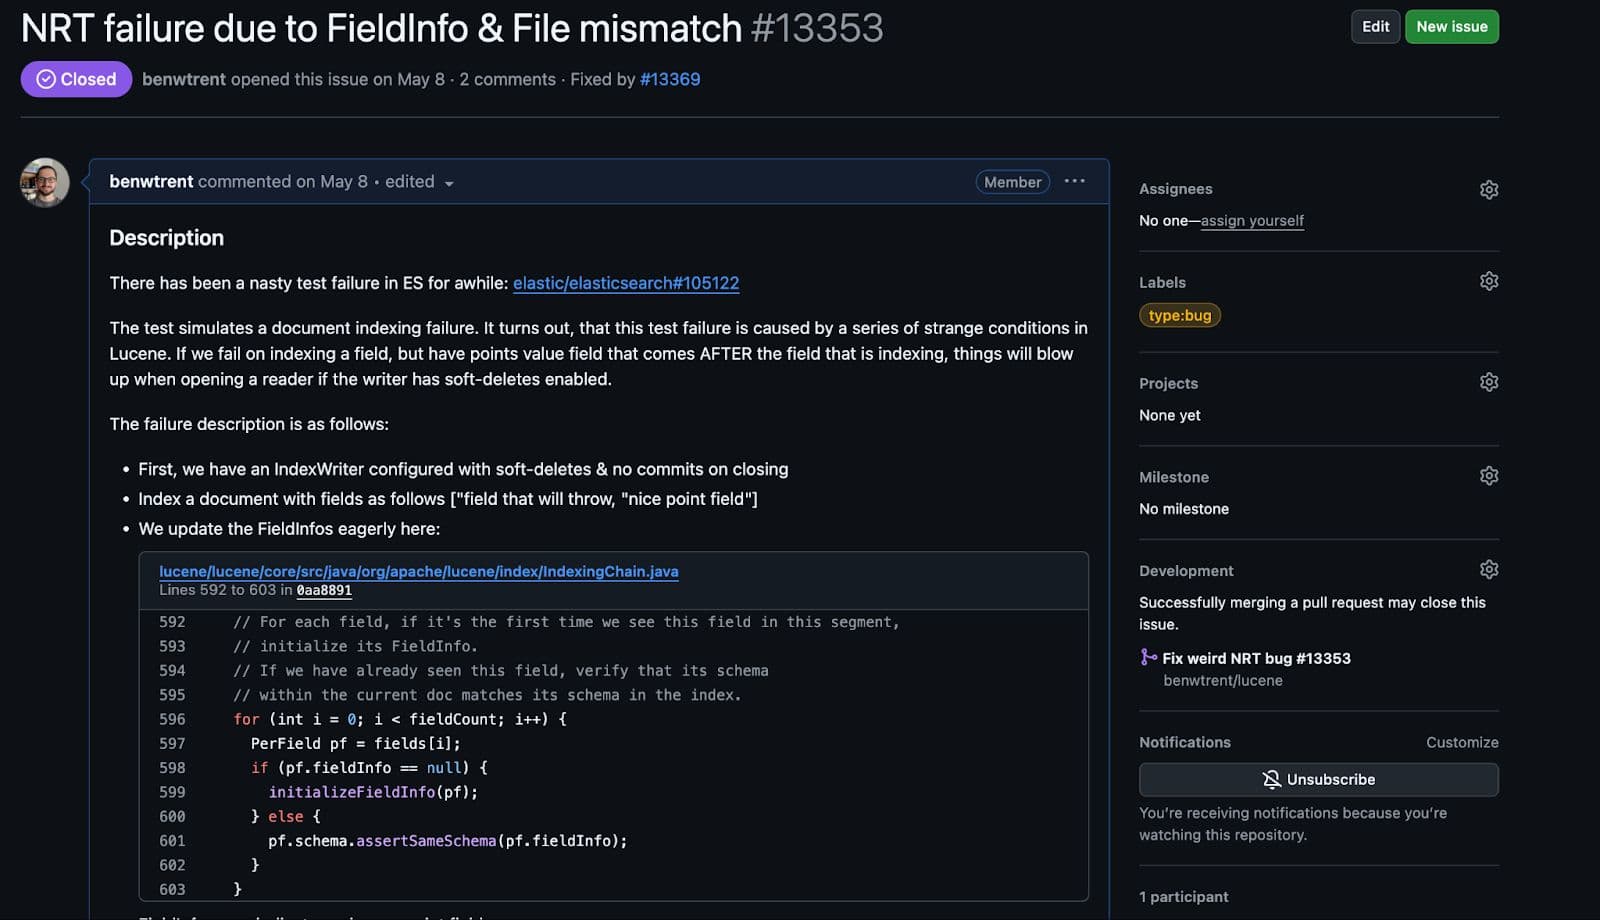Assign yourself to this issue
Image resolution: width=1600 pixels, height=920 pixels.
[x=1252, y=220]
